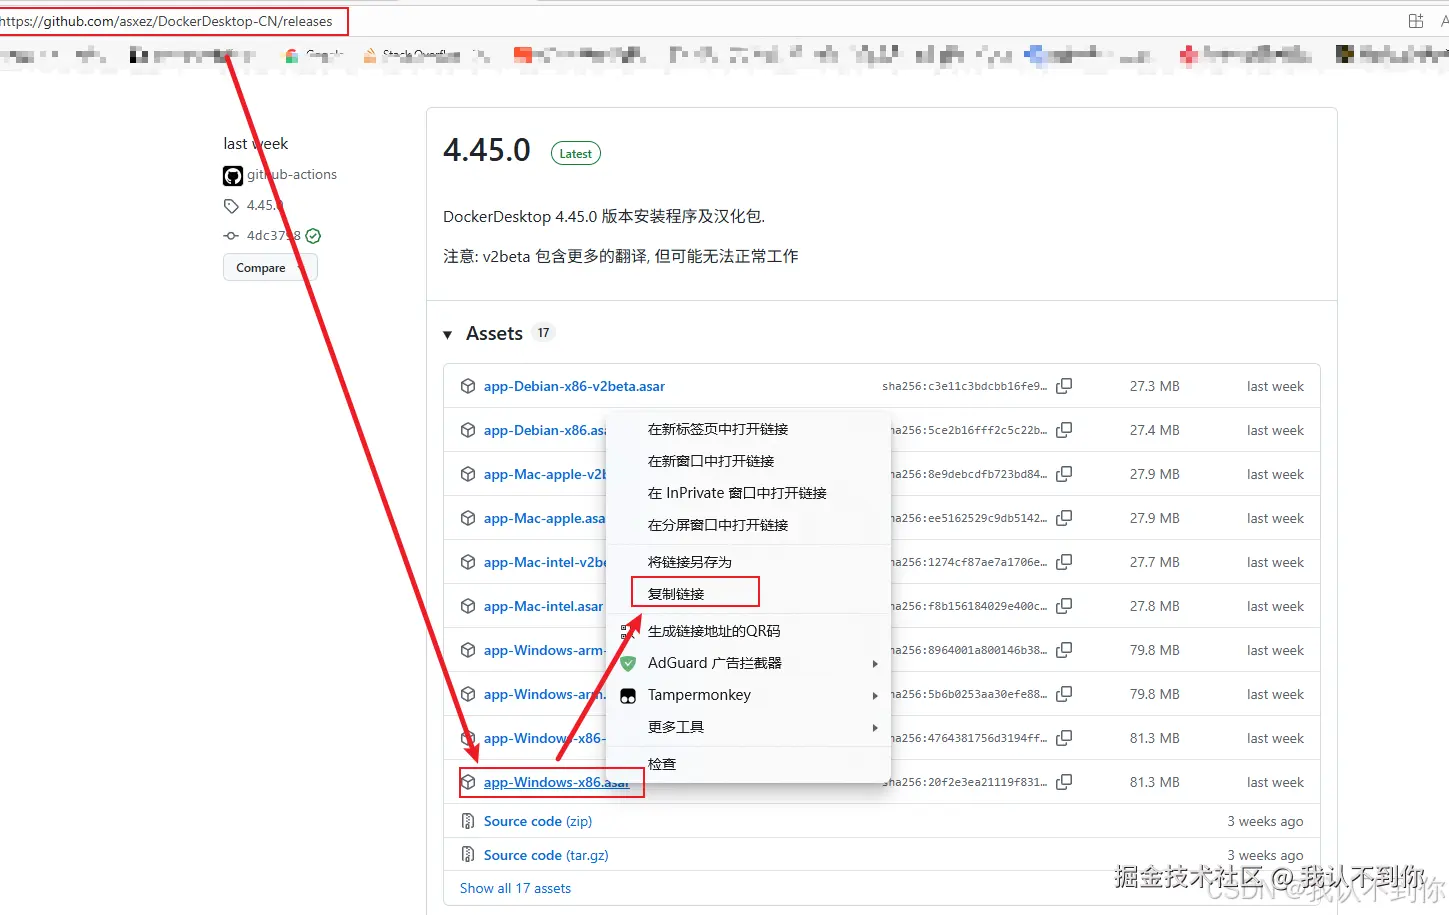Click file icon beside Source code (tar.gz)
Image resolution: width=1449 pixels, height=915 pixels.
pos(468,855)
